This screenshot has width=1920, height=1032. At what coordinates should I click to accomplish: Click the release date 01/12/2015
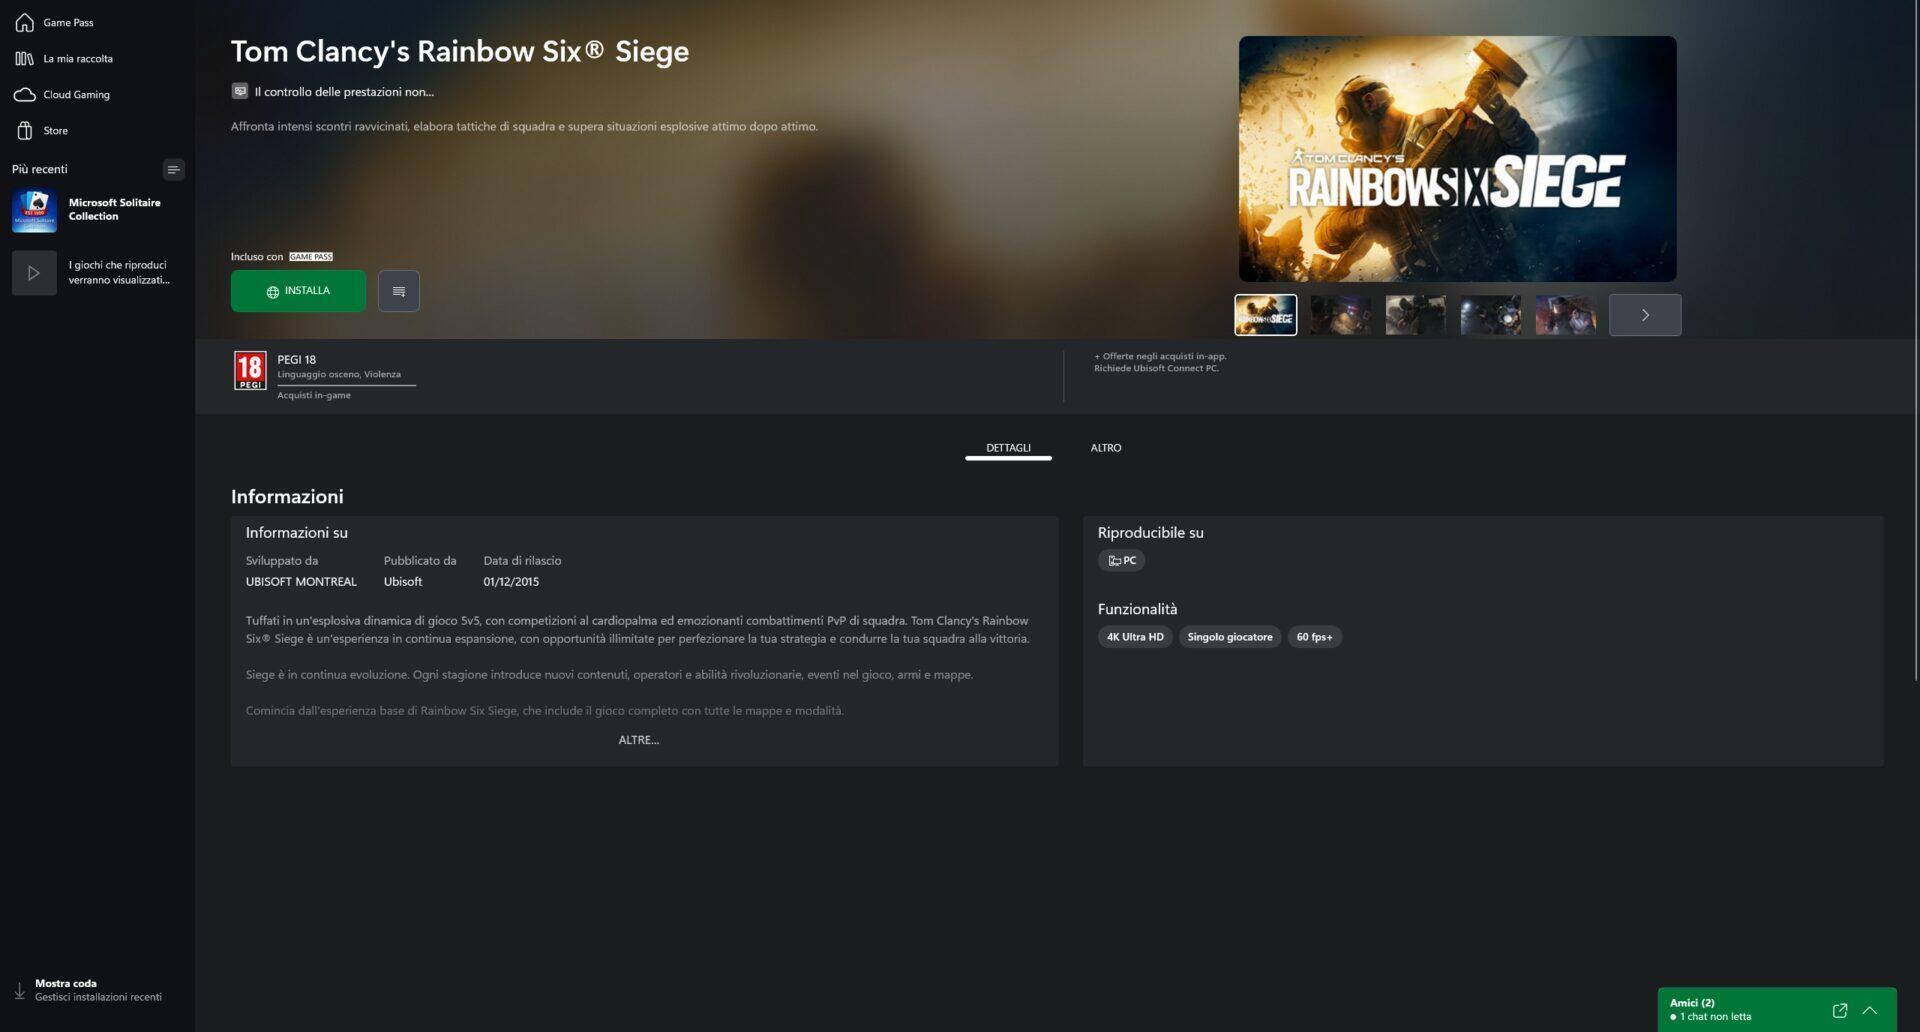point(511,582)
